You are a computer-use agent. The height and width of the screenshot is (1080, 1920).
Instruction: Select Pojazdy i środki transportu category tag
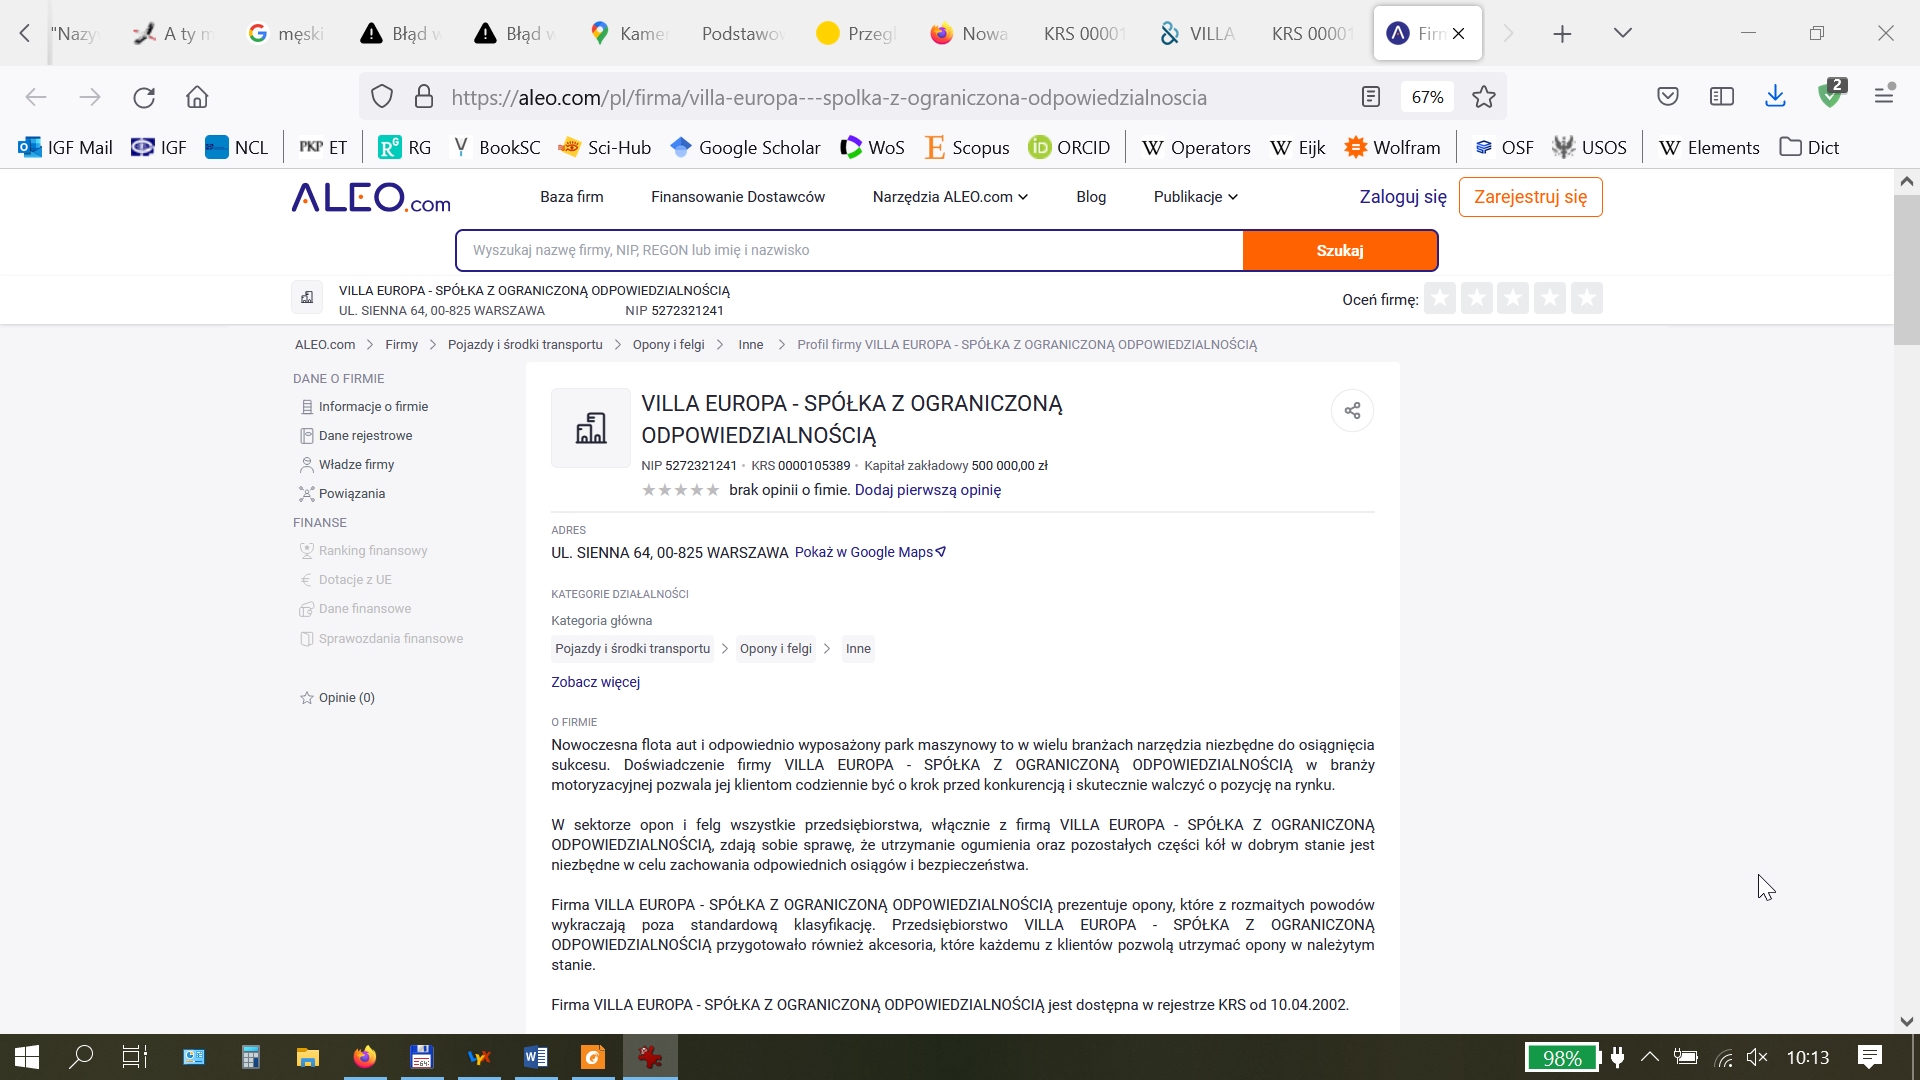(x=632, y=649)
